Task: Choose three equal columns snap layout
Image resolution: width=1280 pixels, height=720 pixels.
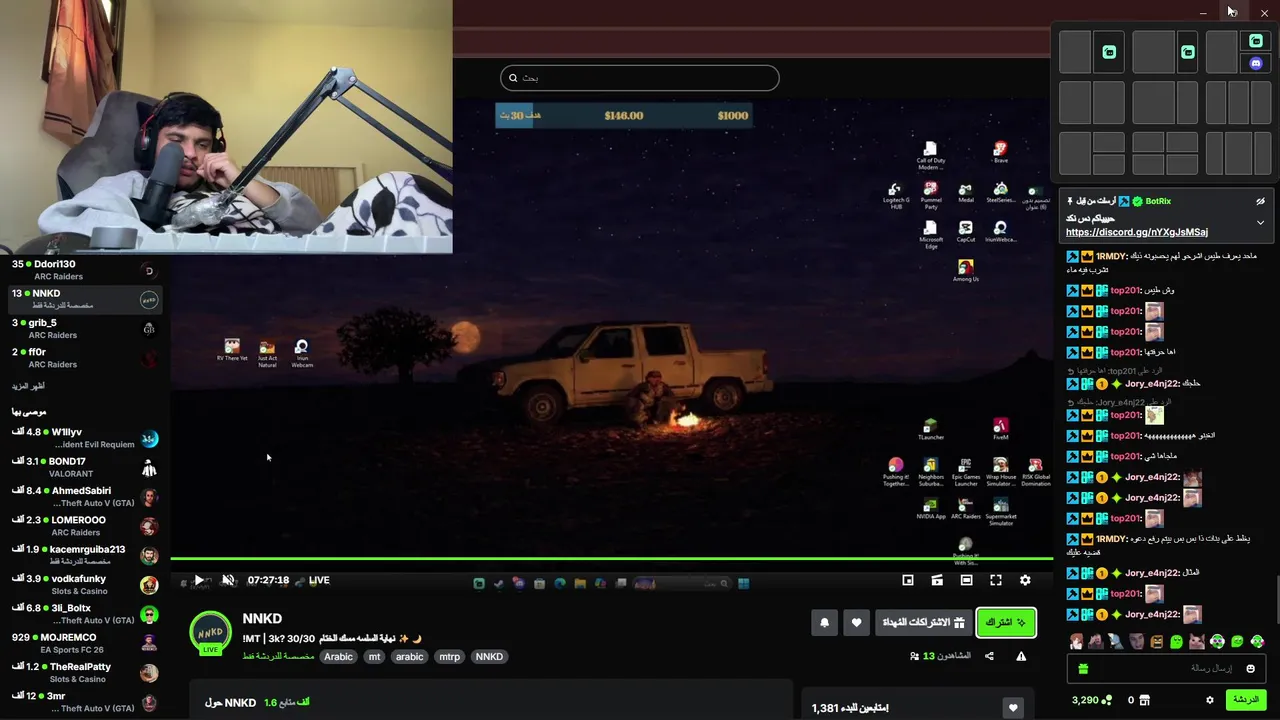Action: 1239,102
